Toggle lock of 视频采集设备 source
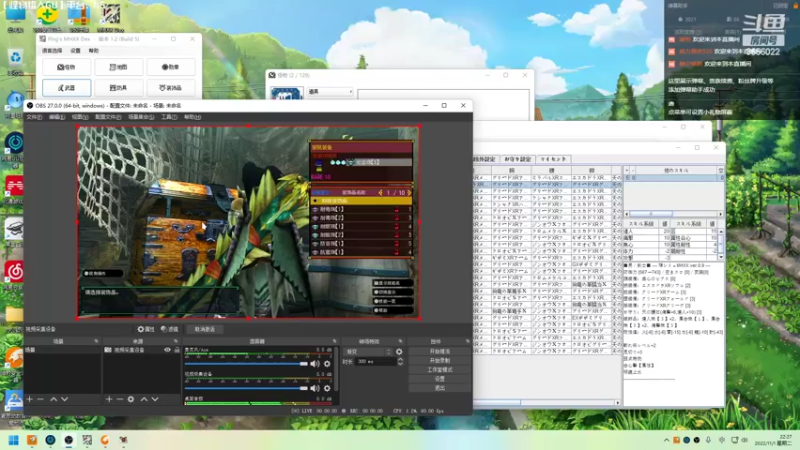The image size is (800, 450). [x=177, y=350]
